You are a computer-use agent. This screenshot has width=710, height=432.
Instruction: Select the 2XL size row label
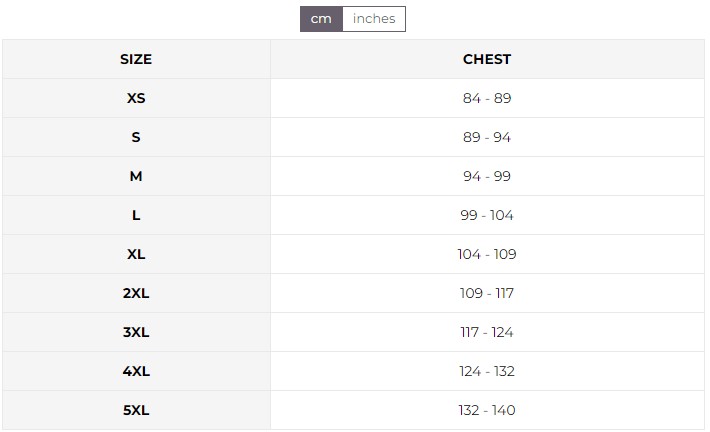click(136, 293)
